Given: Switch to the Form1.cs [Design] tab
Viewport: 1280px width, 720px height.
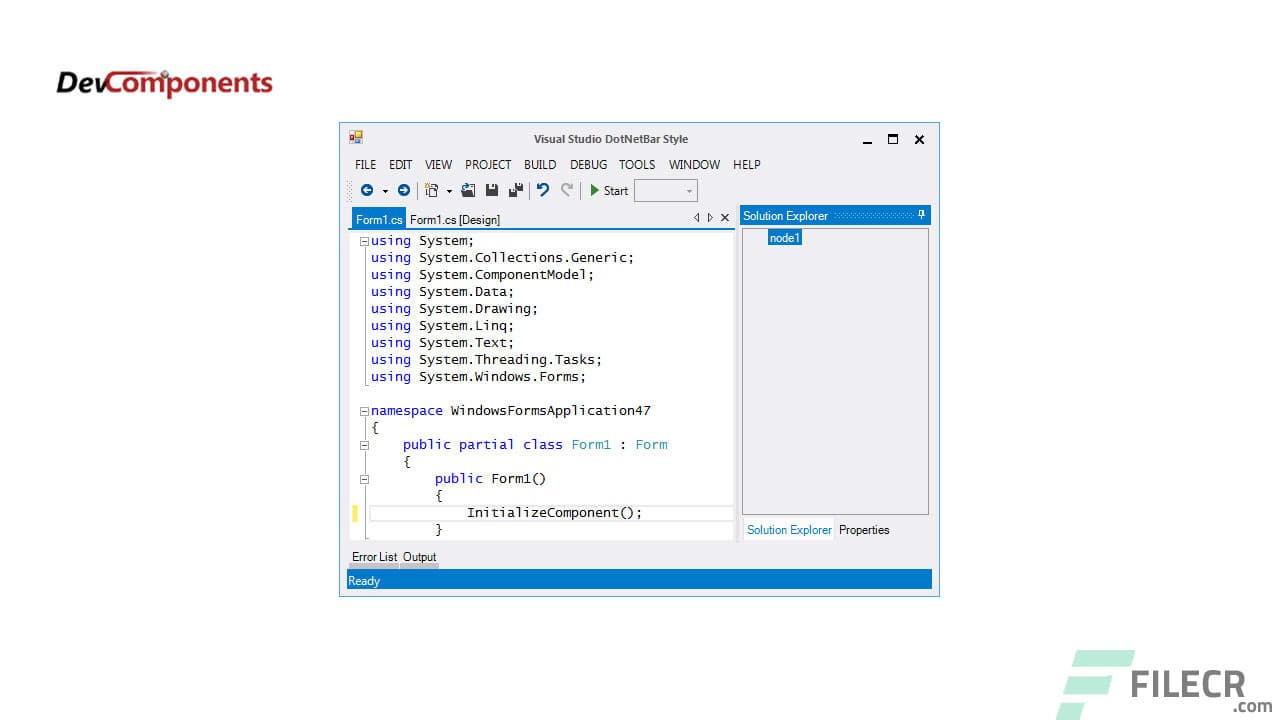Looking at the screenshot, I should click(454, 219).
